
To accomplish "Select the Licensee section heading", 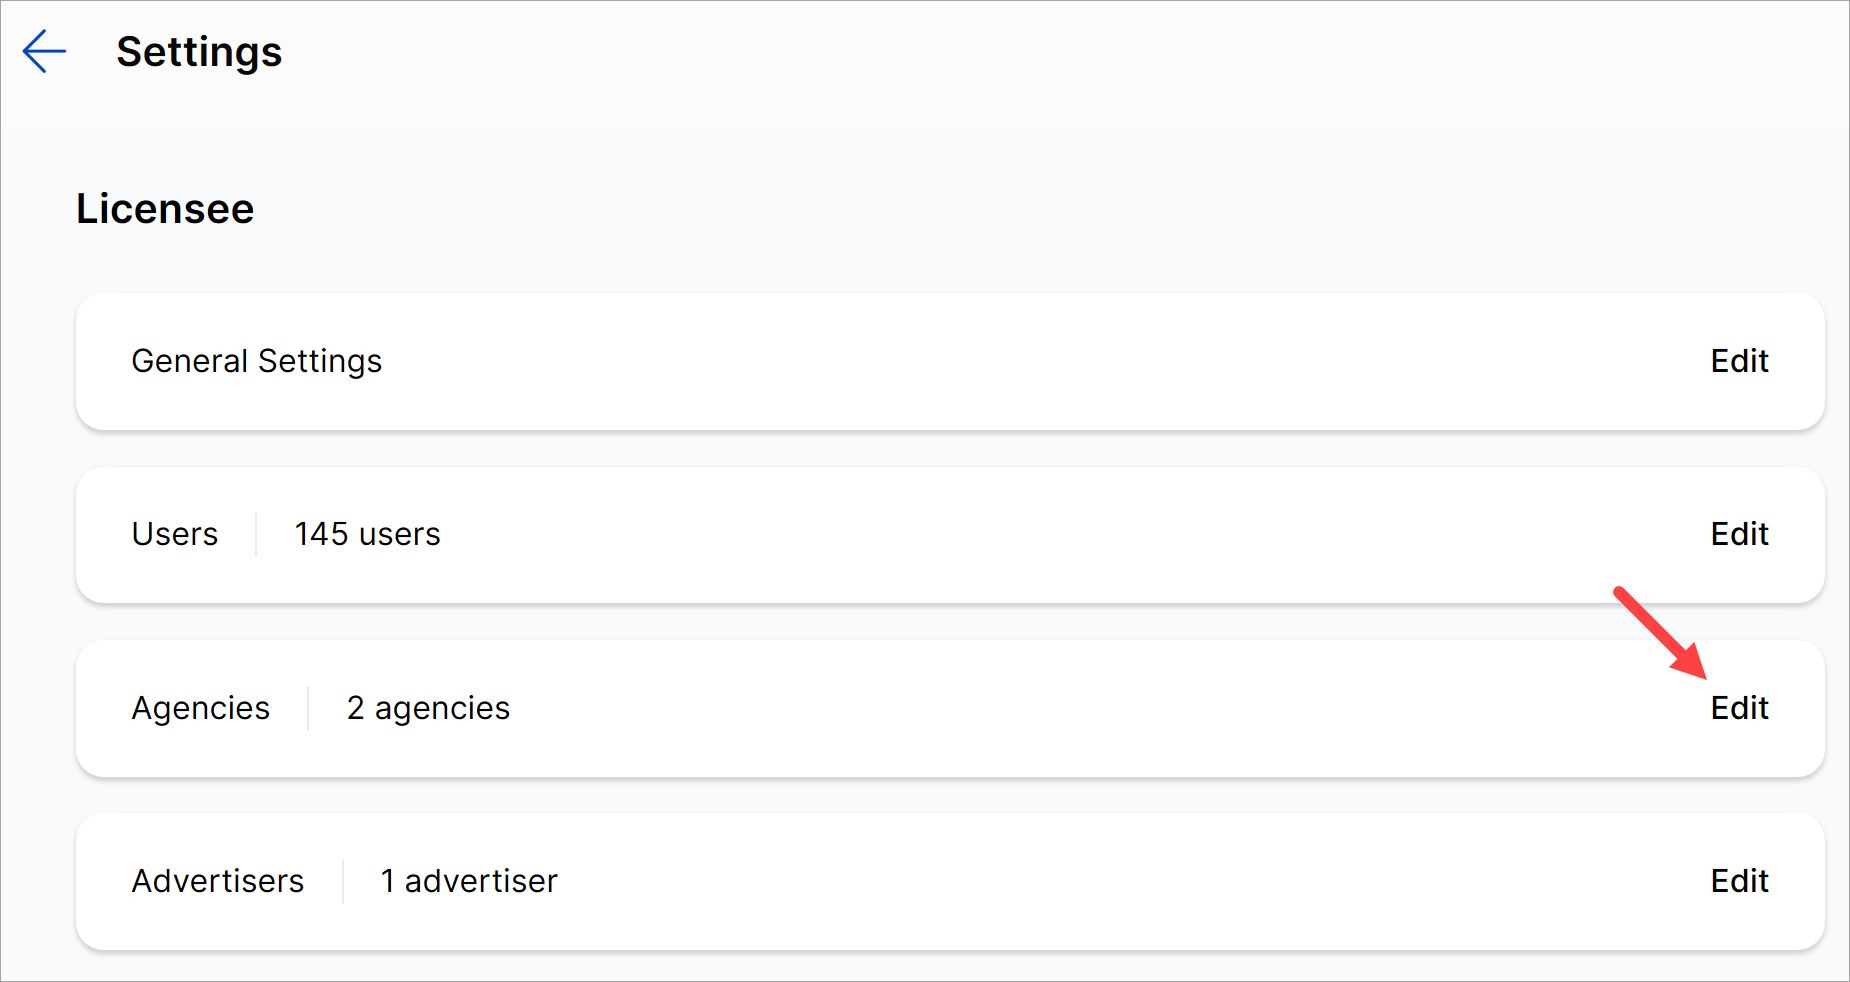I will (165, 209).
